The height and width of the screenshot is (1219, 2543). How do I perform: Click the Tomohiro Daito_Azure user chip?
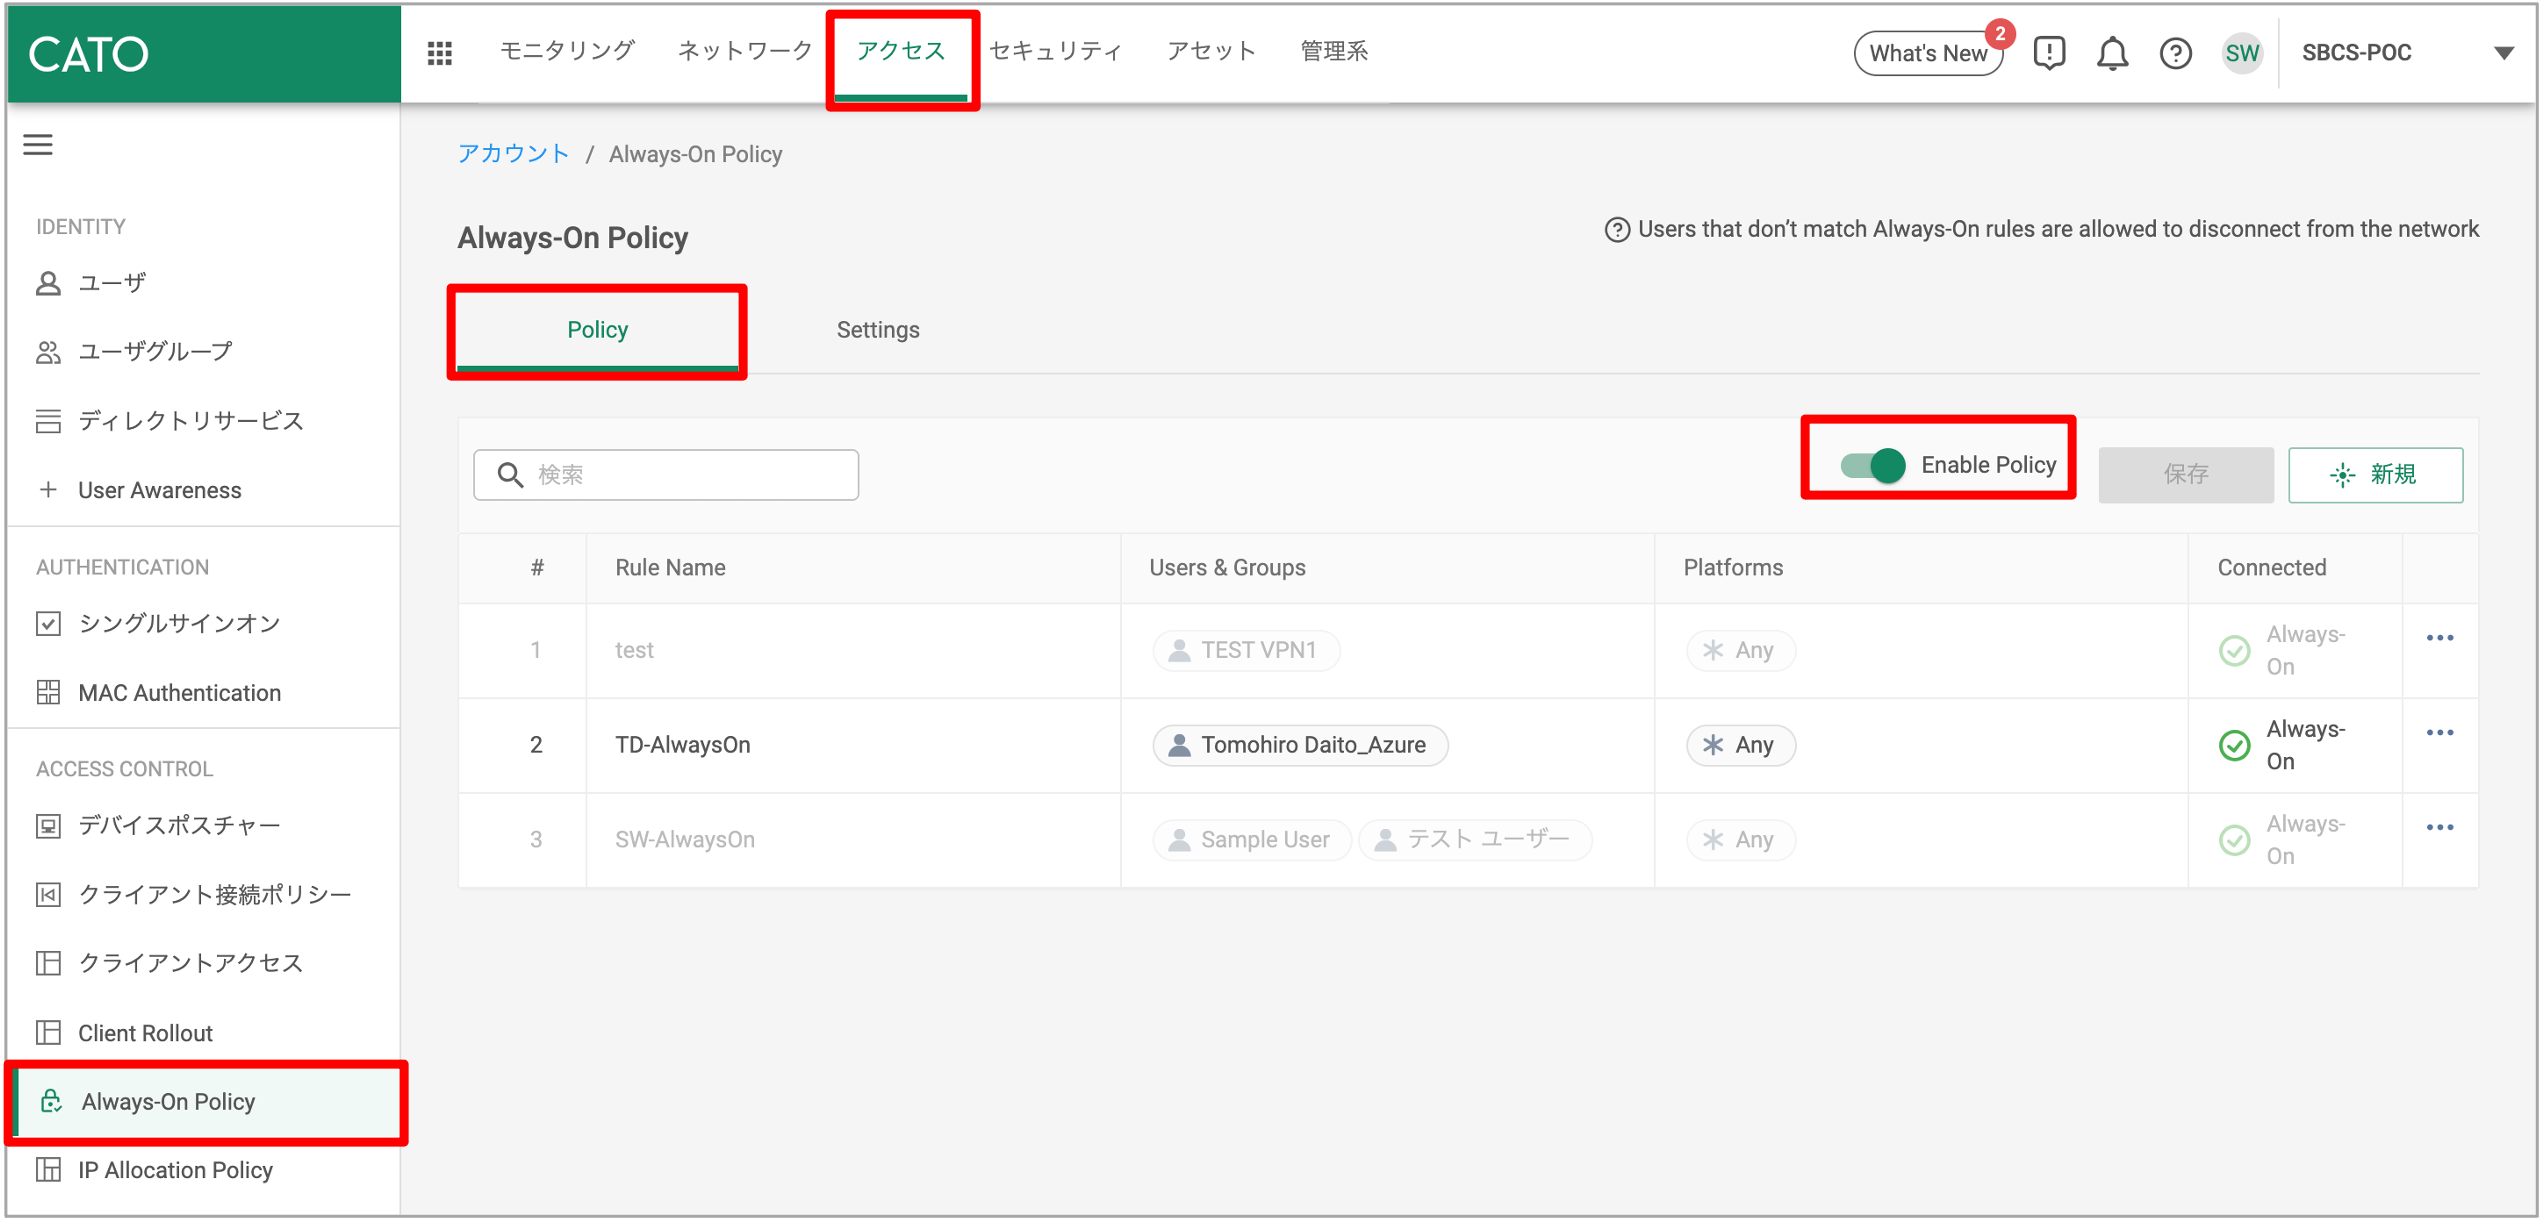1300,746
